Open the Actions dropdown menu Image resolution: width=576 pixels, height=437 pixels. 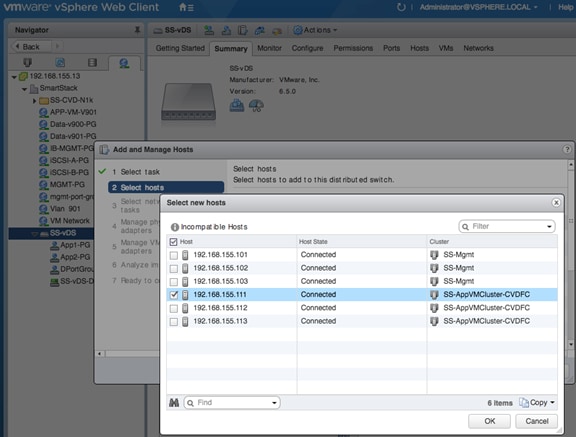tap(315, 30)
